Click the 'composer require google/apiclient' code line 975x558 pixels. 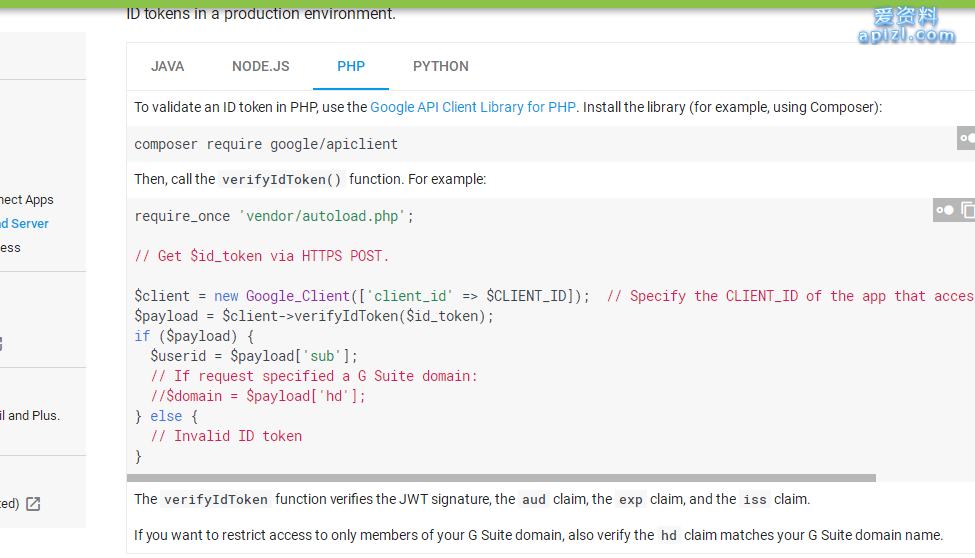point(266,144)
